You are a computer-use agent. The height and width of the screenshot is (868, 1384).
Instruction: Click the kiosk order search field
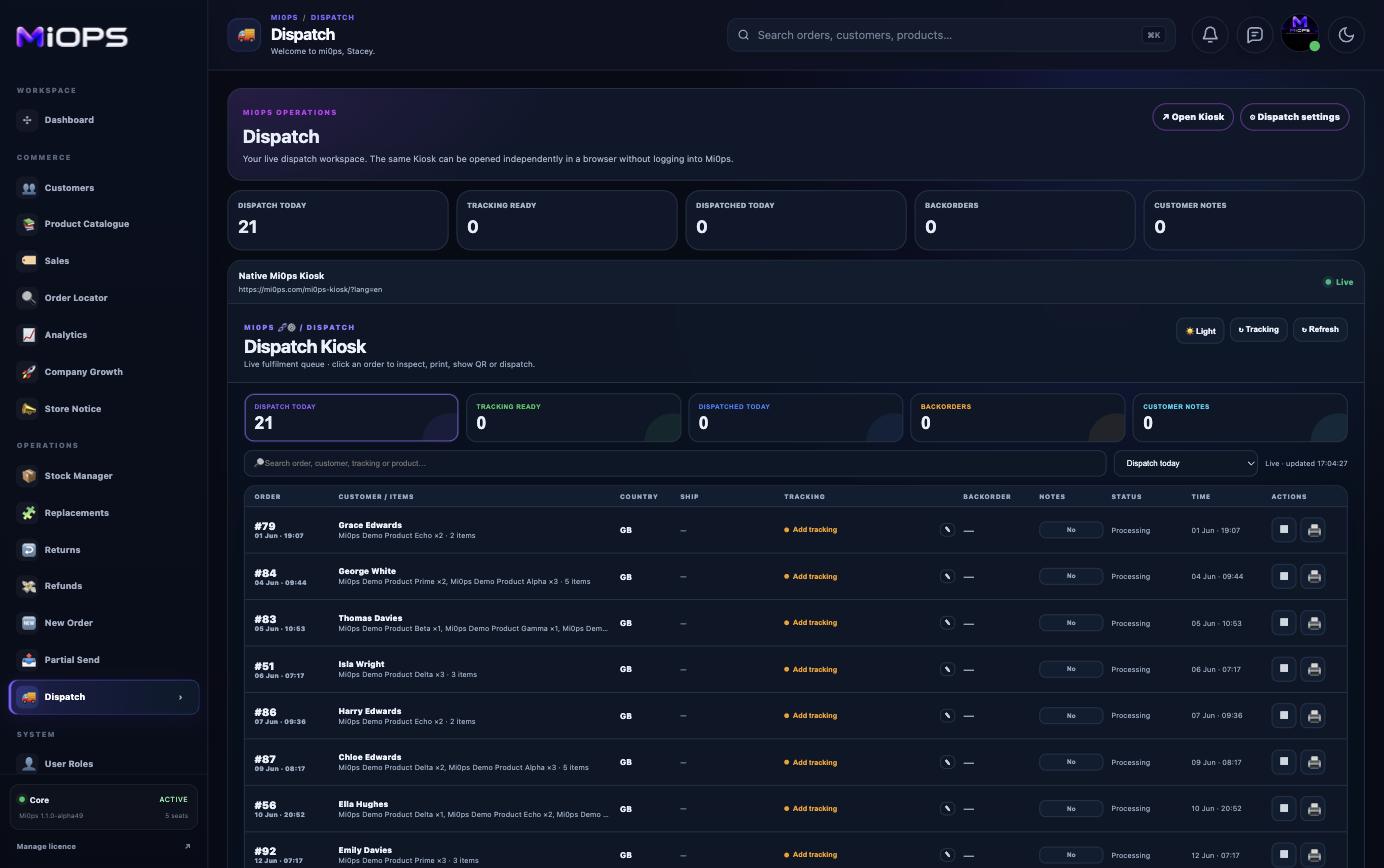[x=675, y=463]
